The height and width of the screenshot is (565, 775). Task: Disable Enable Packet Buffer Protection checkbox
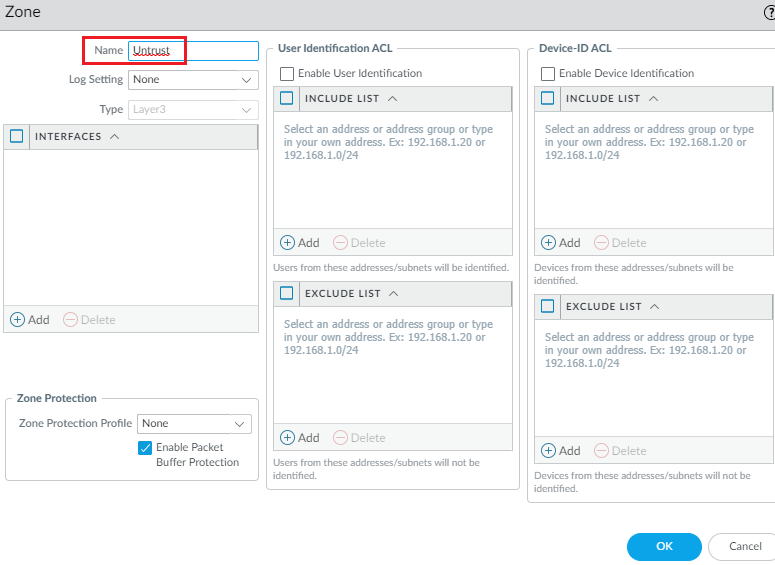[x=145, y=448]
